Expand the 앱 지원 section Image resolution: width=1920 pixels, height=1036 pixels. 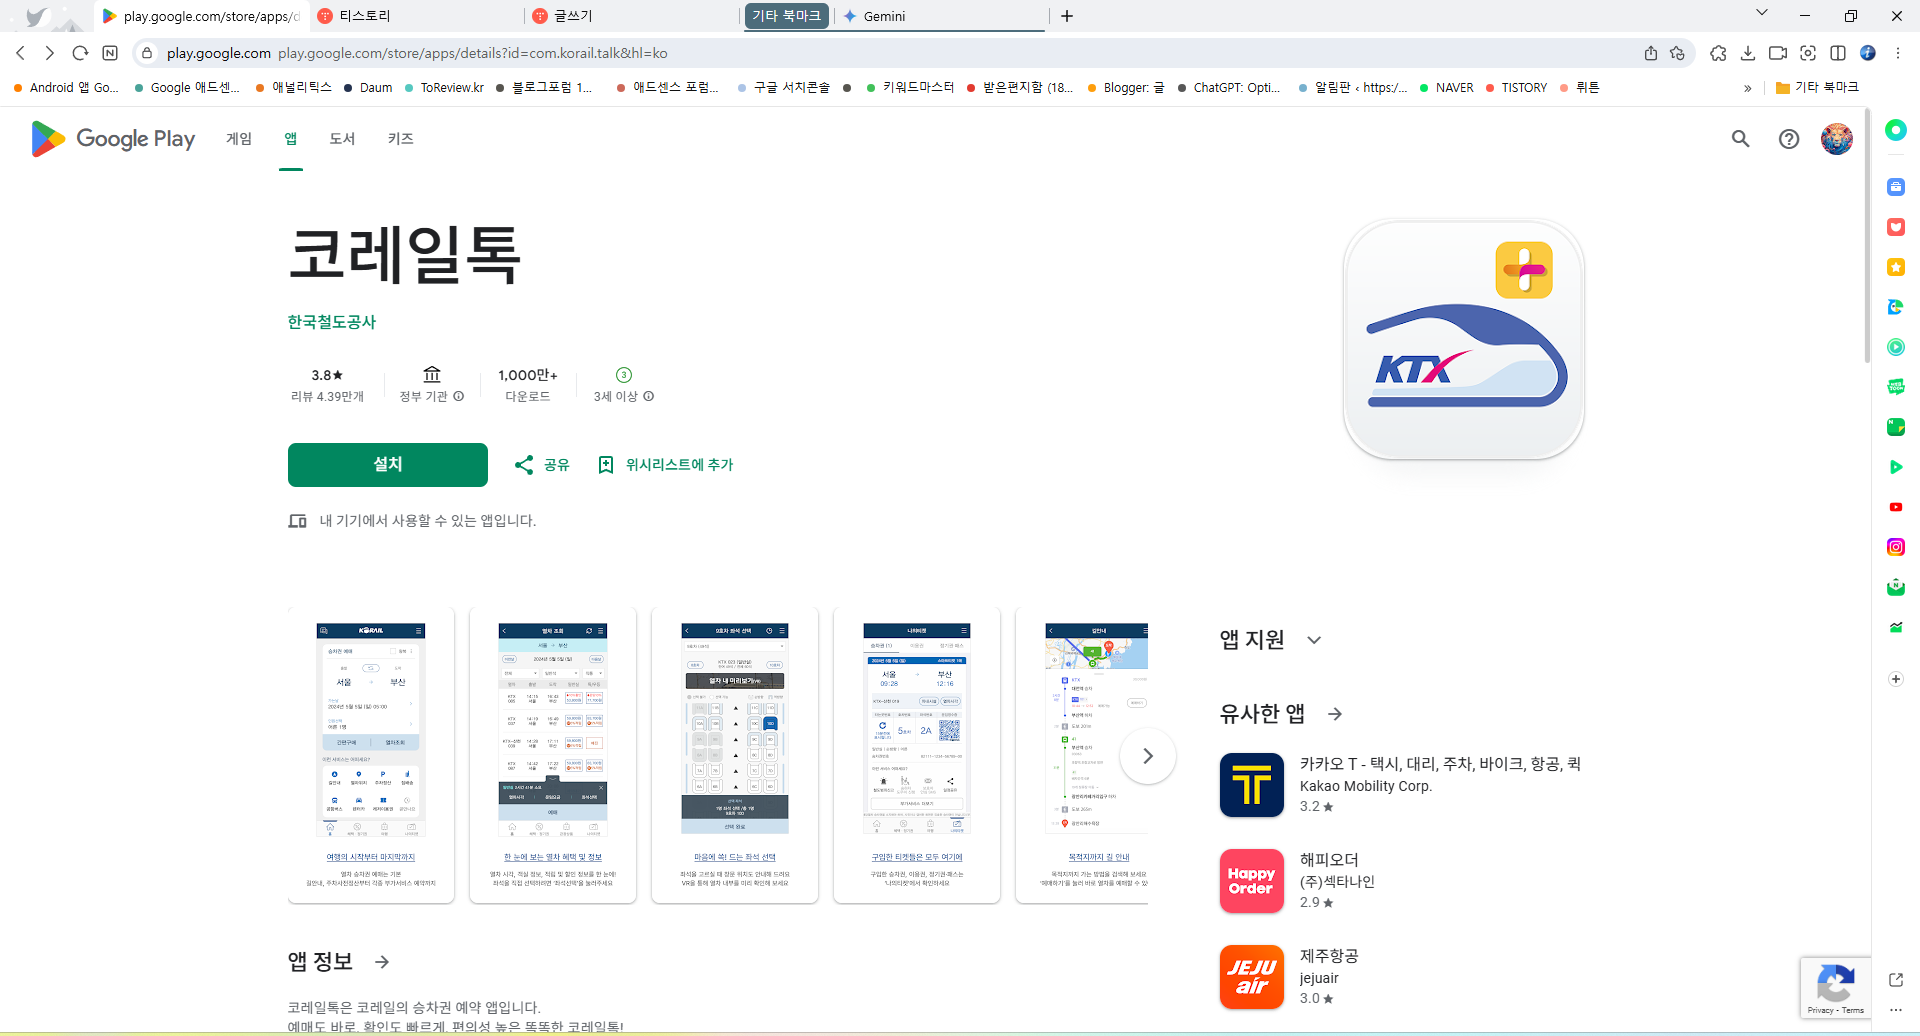pos(1314,640)
